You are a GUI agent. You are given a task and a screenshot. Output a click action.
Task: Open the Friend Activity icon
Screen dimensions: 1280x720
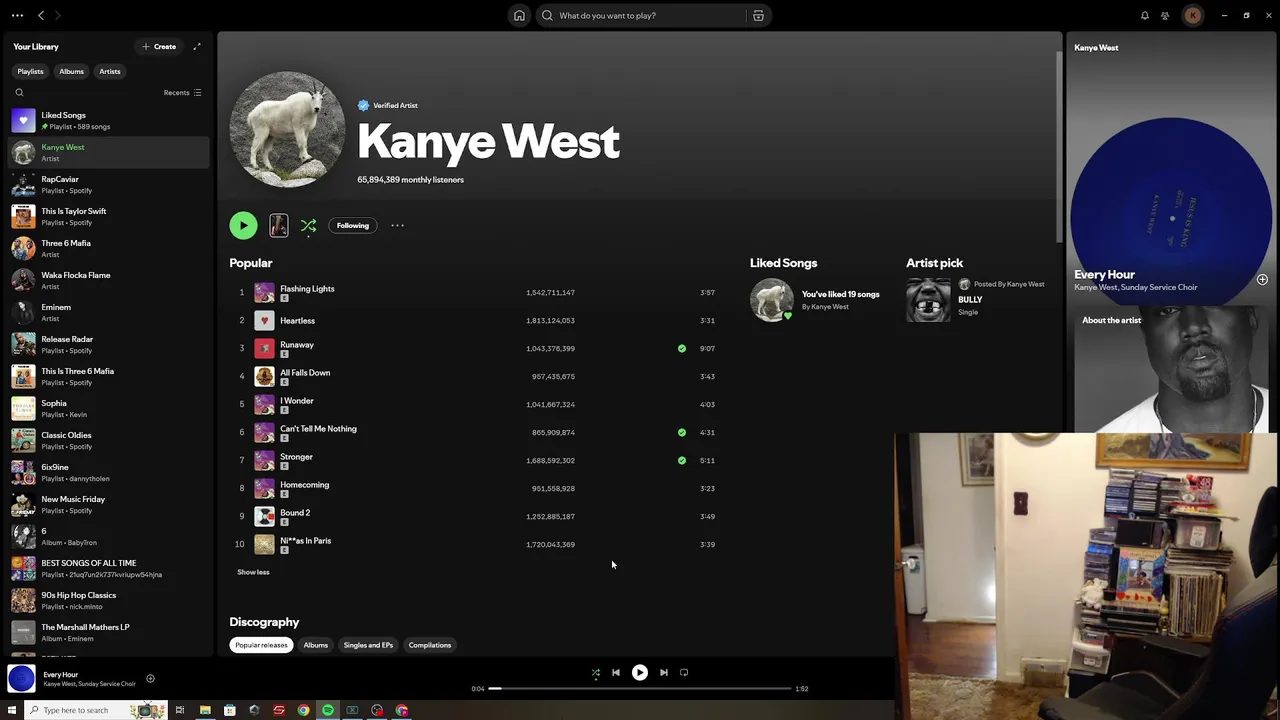click(x=1165, y=15)
